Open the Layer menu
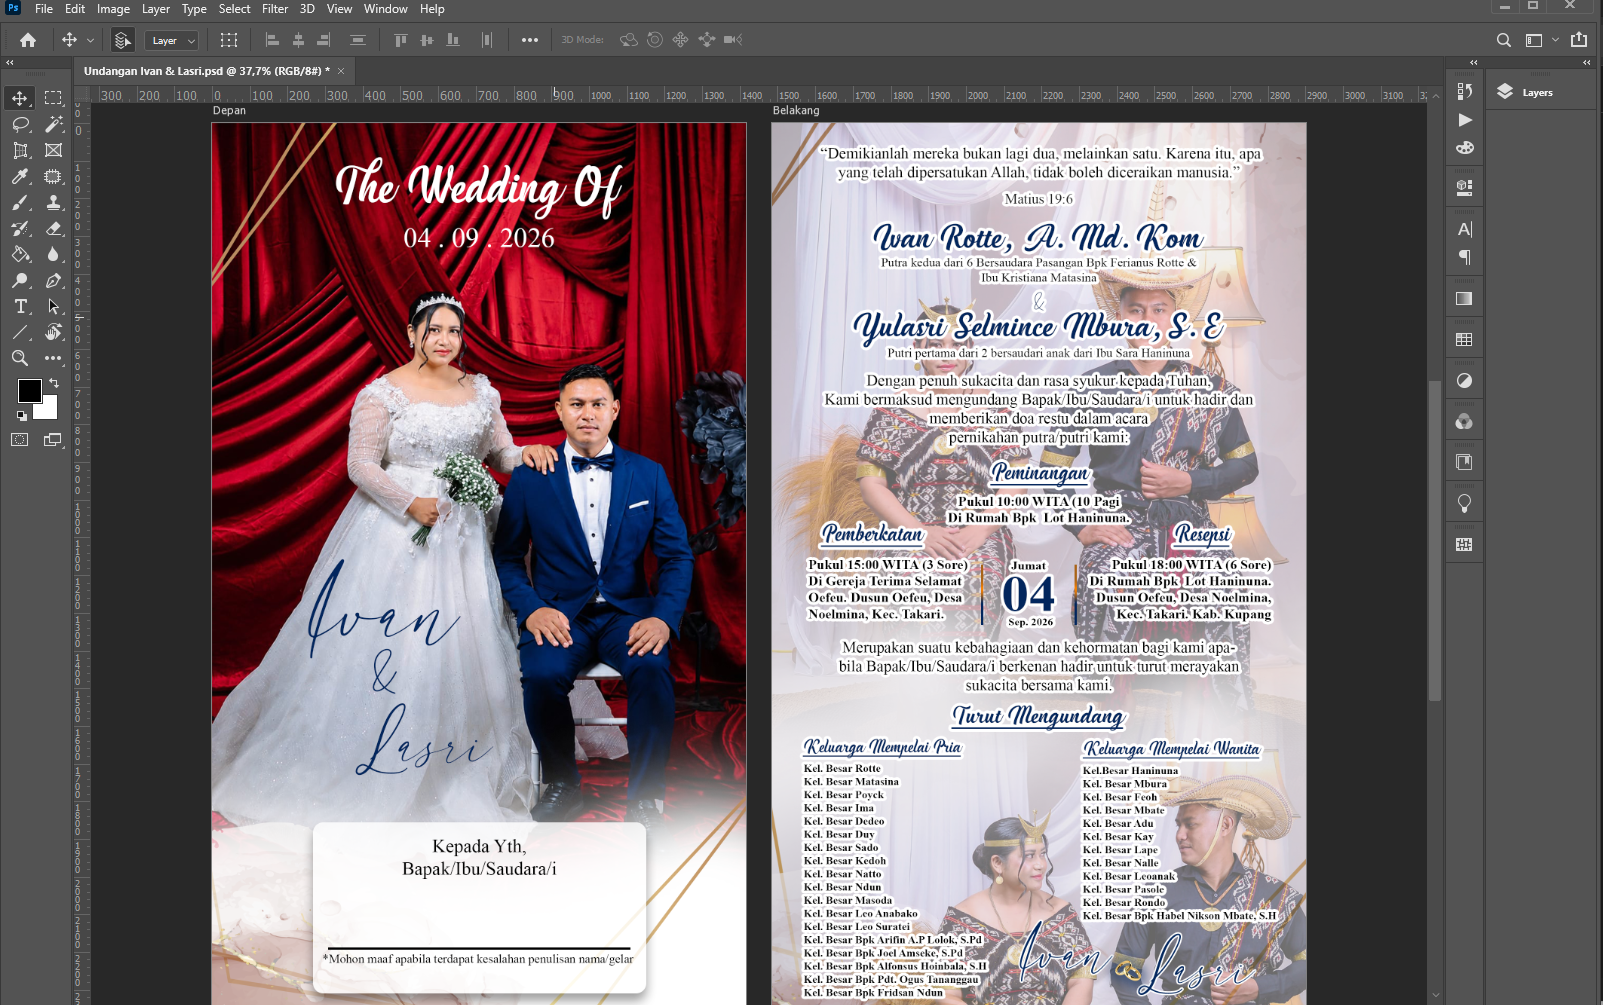The height and width of the screenshot is (1005, 1603). tap(156, 9)
